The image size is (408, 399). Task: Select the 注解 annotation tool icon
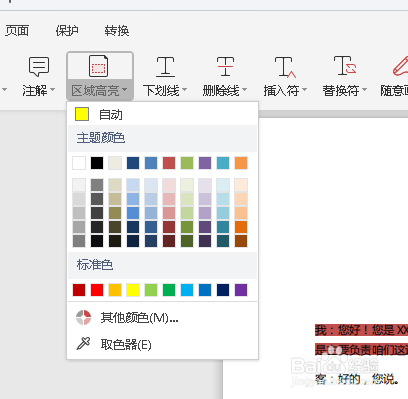tap(39, 66)
